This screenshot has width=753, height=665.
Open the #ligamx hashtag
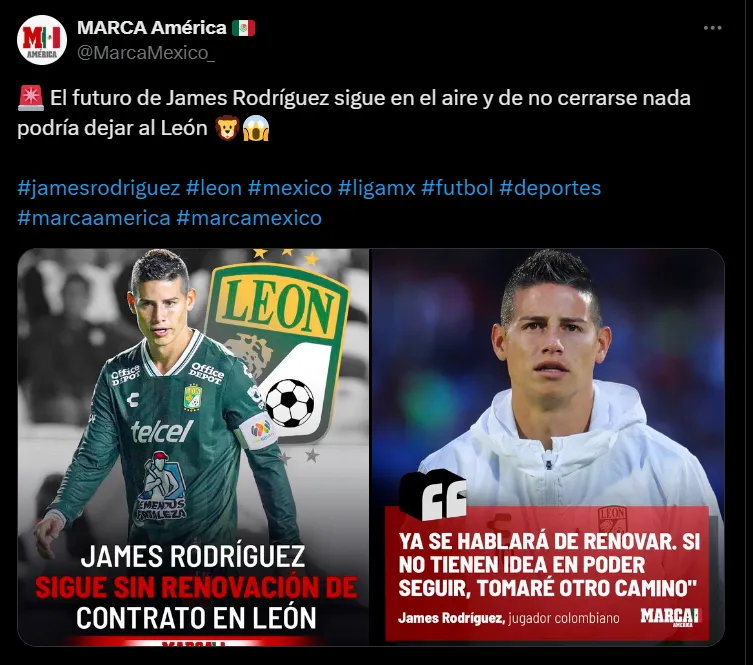tap(376, 188)
